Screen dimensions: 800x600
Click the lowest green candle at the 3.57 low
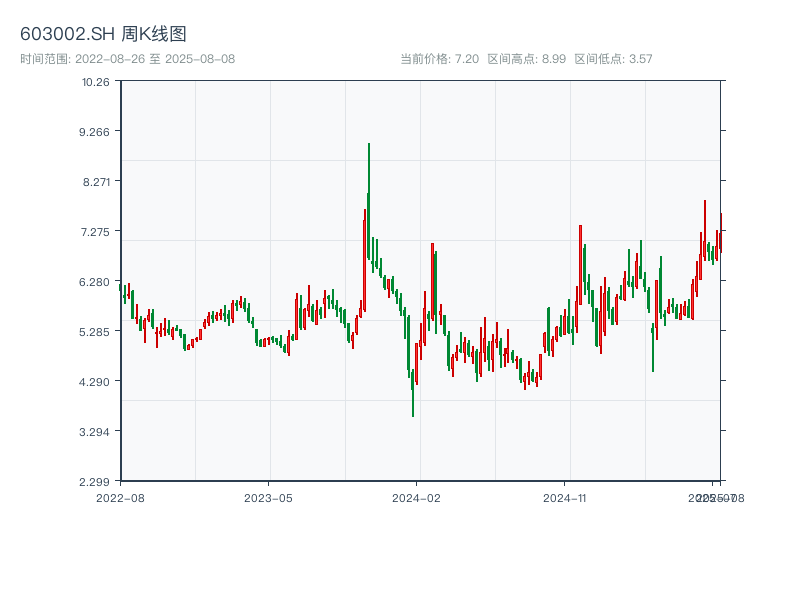(413, 393)
